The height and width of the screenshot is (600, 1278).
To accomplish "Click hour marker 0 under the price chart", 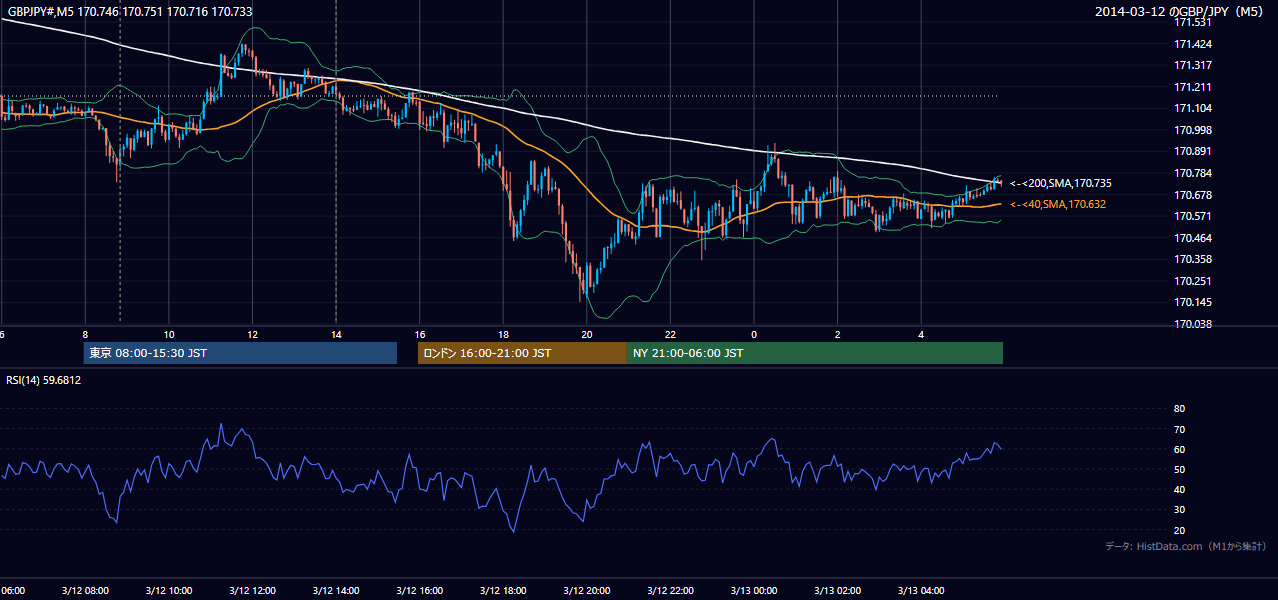I will (x=754, y=334).
